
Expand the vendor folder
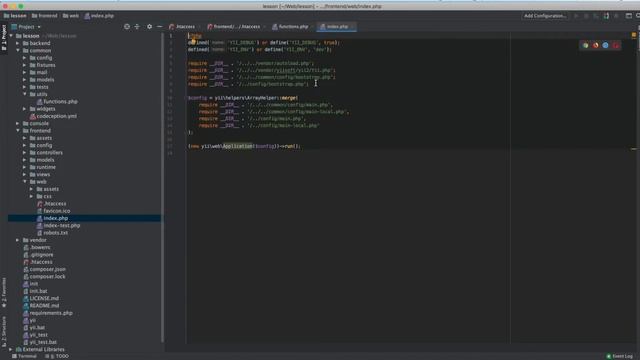click(18, 240)
